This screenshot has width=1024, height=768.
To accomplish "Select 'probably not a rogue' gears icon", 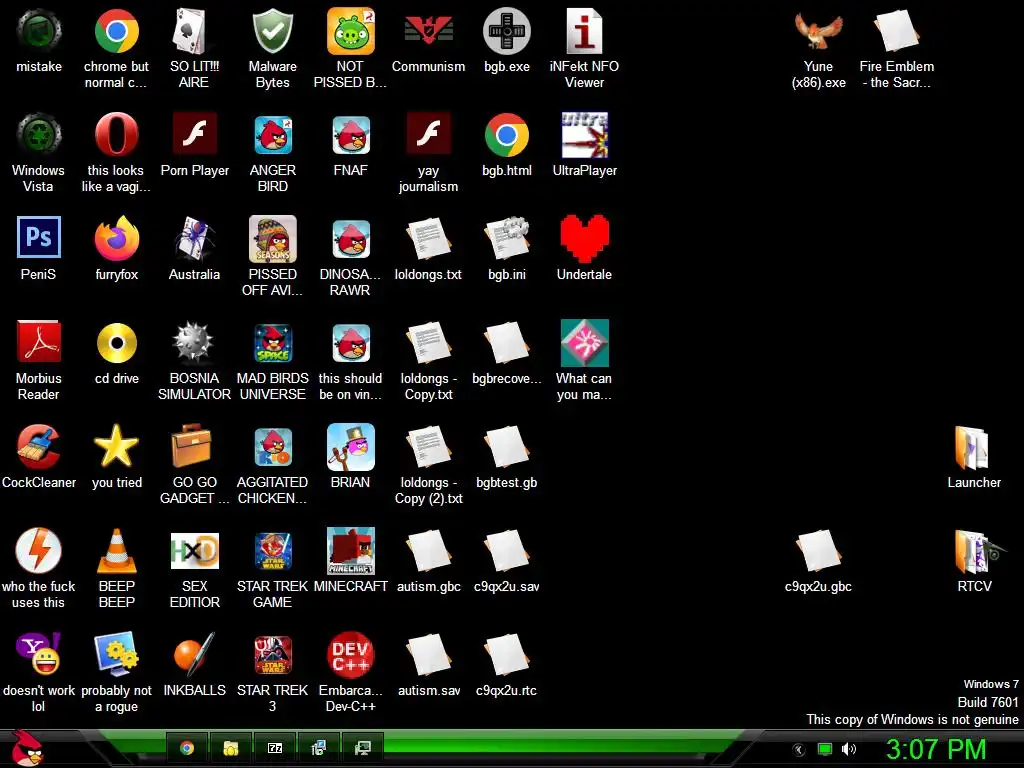I will pyautogui.click(x=116, y=654).
